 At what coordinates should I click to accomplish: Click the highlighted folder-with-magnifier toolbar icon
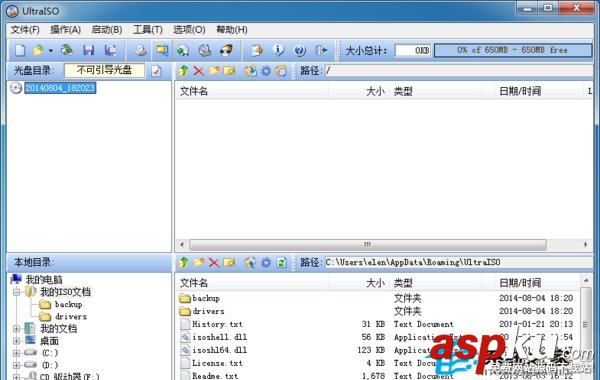coord(162,50)
